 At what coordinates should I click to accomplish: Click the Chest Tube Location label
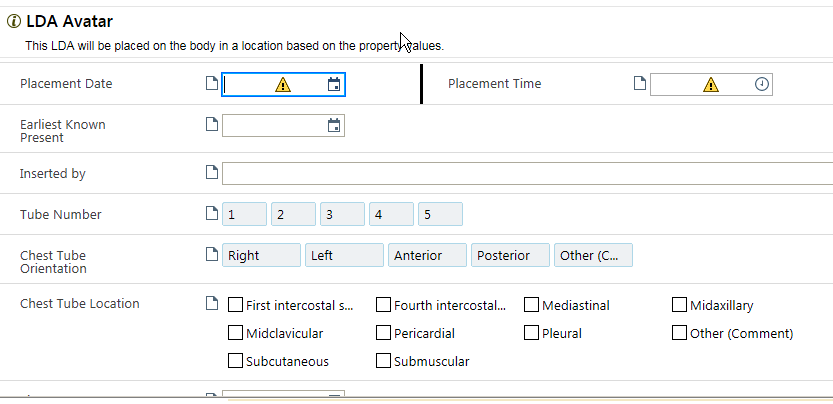pyautogui.click(x=80, y=304)
